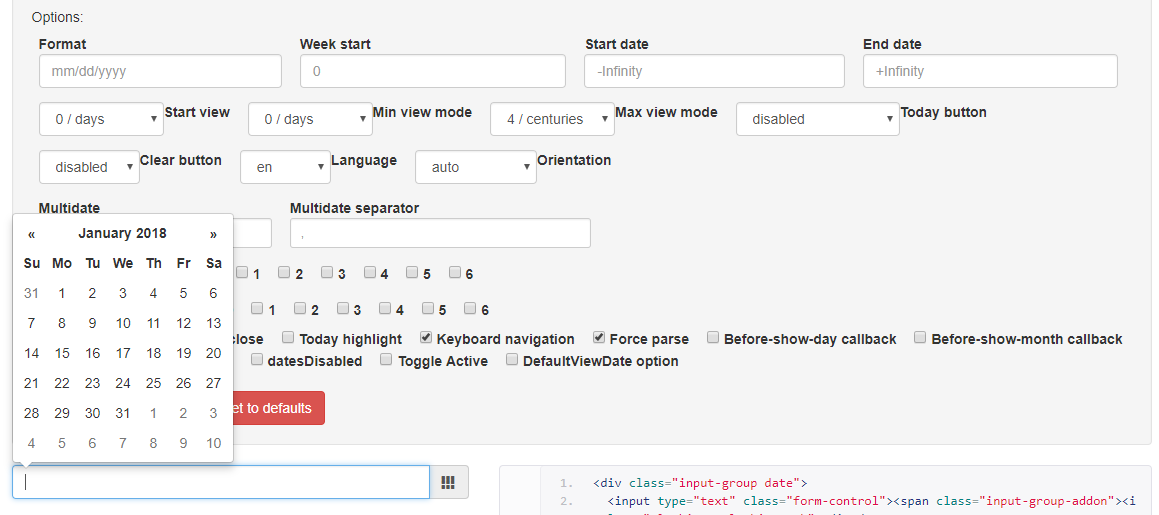This screenshot has width=1159, height=515.
Task: Focus the End date input field
Action: (x=989, y=71)
